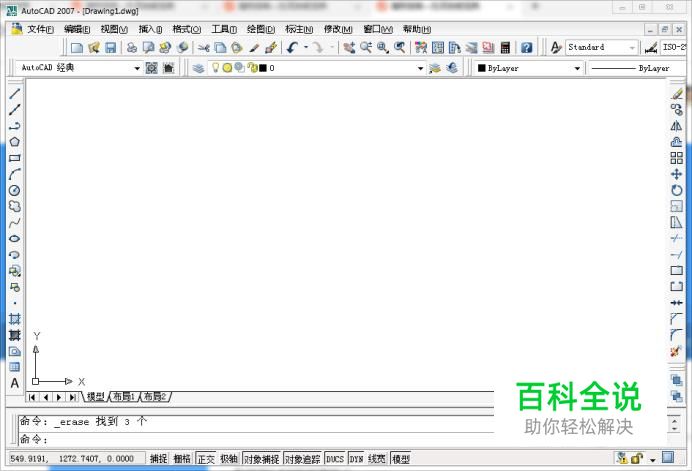Image resolution: width=692 pixels, height=471 pixels.
Task: Open the QuickCalc calculator icon
Action: [505, 47]
